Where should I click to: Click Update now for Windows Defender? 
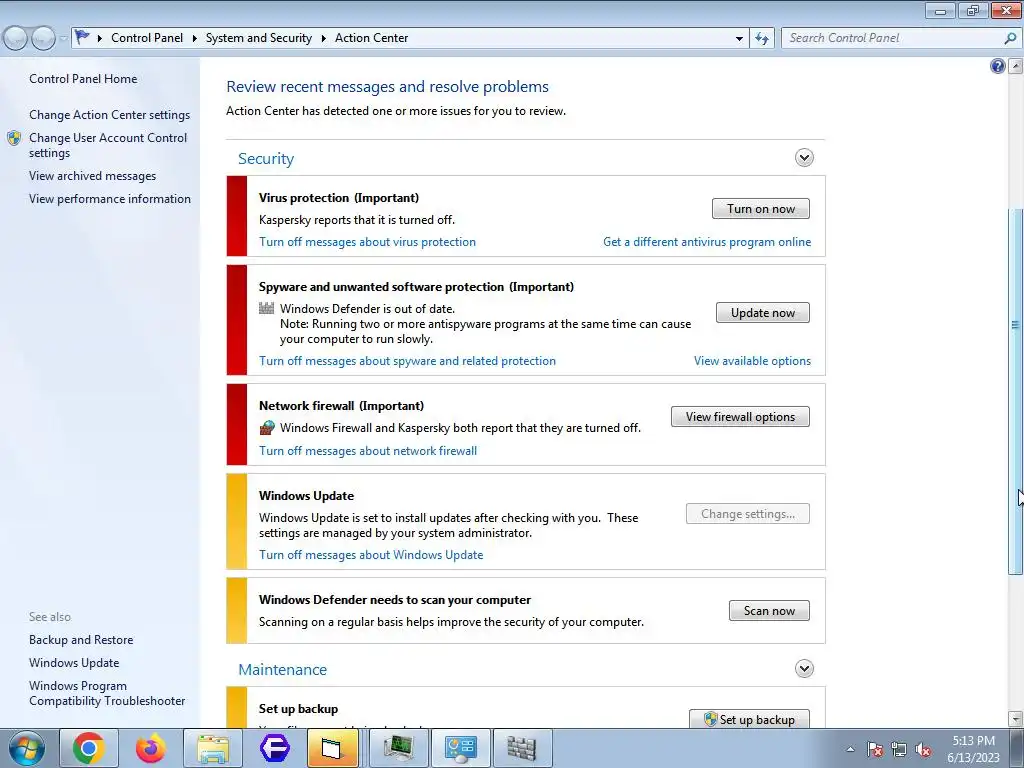point(763,313)
